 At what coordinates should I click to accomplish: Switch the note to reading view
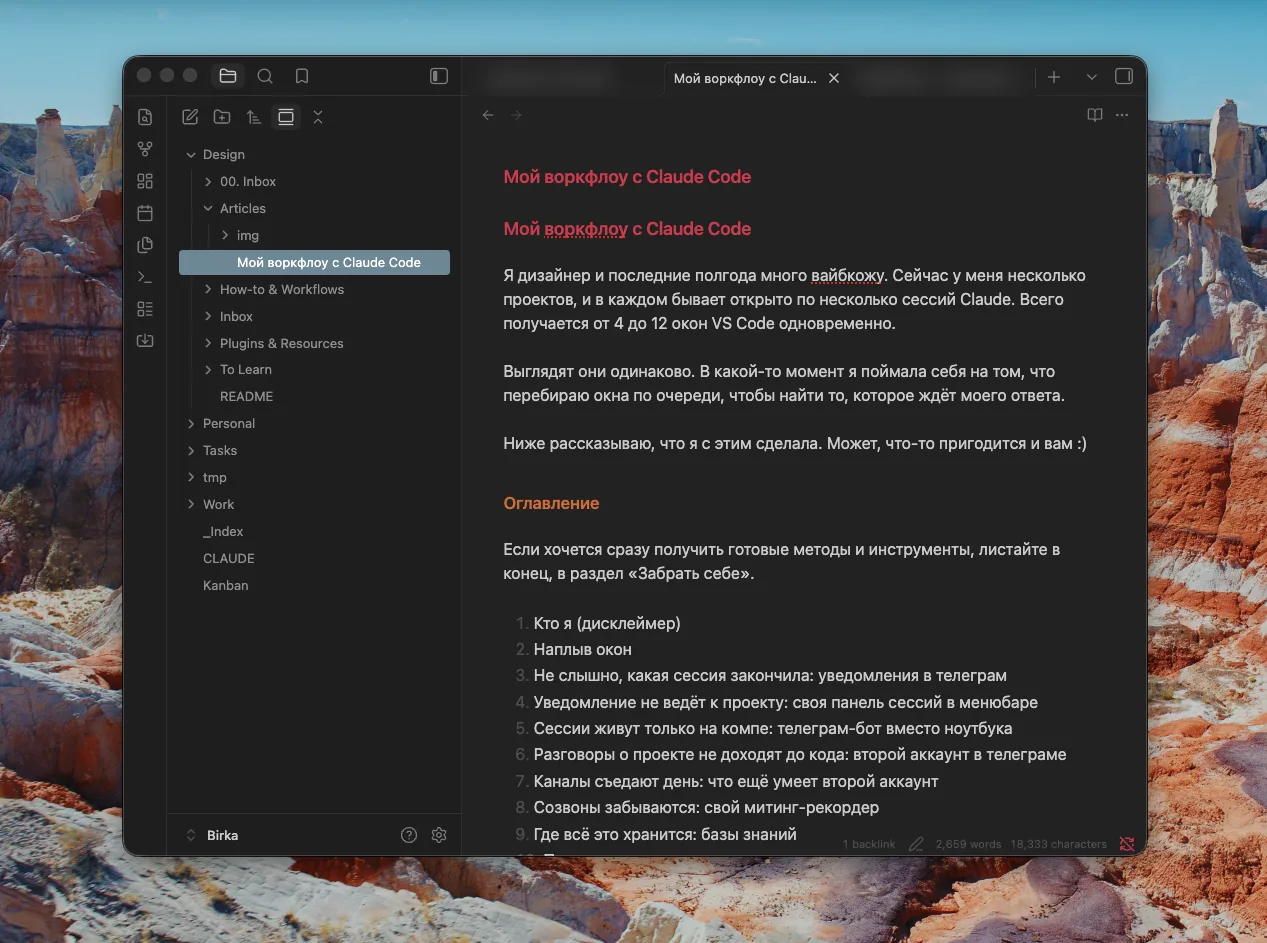point(1095,115)
